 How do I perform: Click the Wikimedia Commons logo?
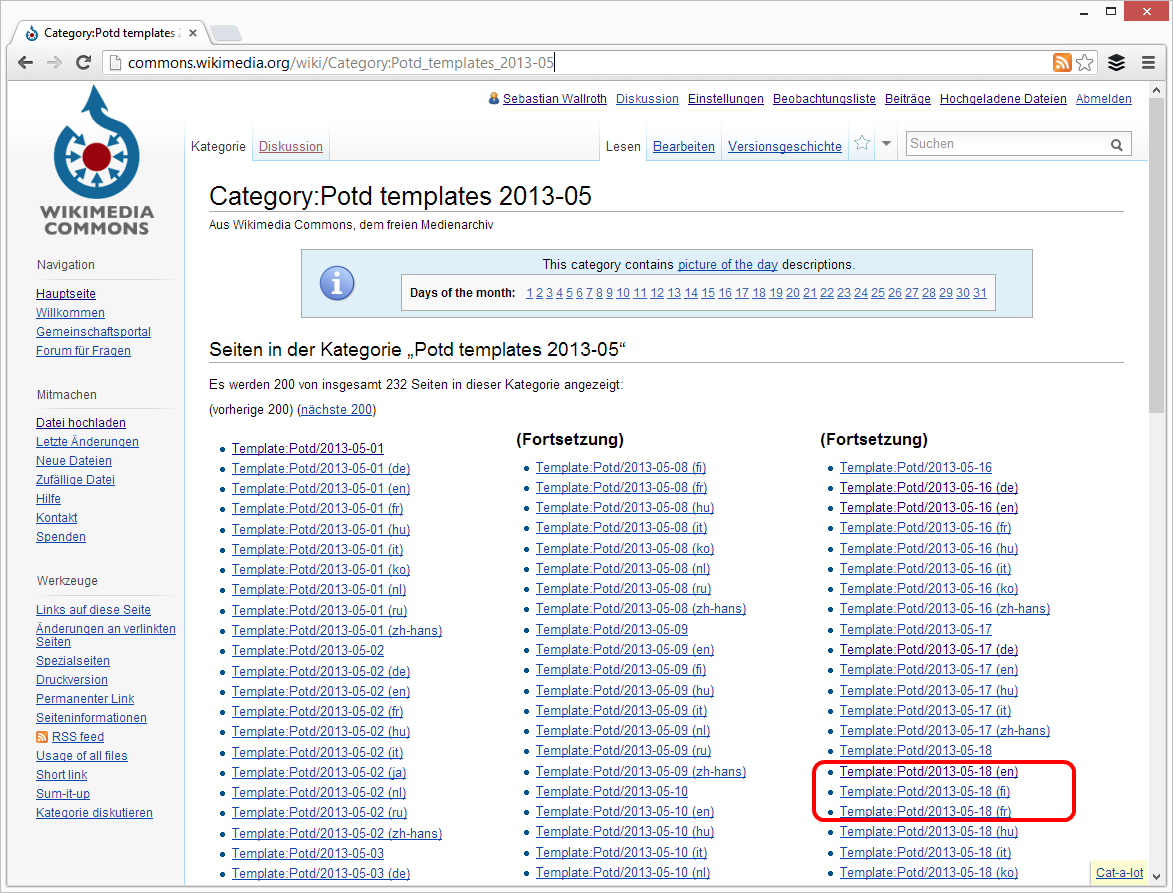click(96, 160)
